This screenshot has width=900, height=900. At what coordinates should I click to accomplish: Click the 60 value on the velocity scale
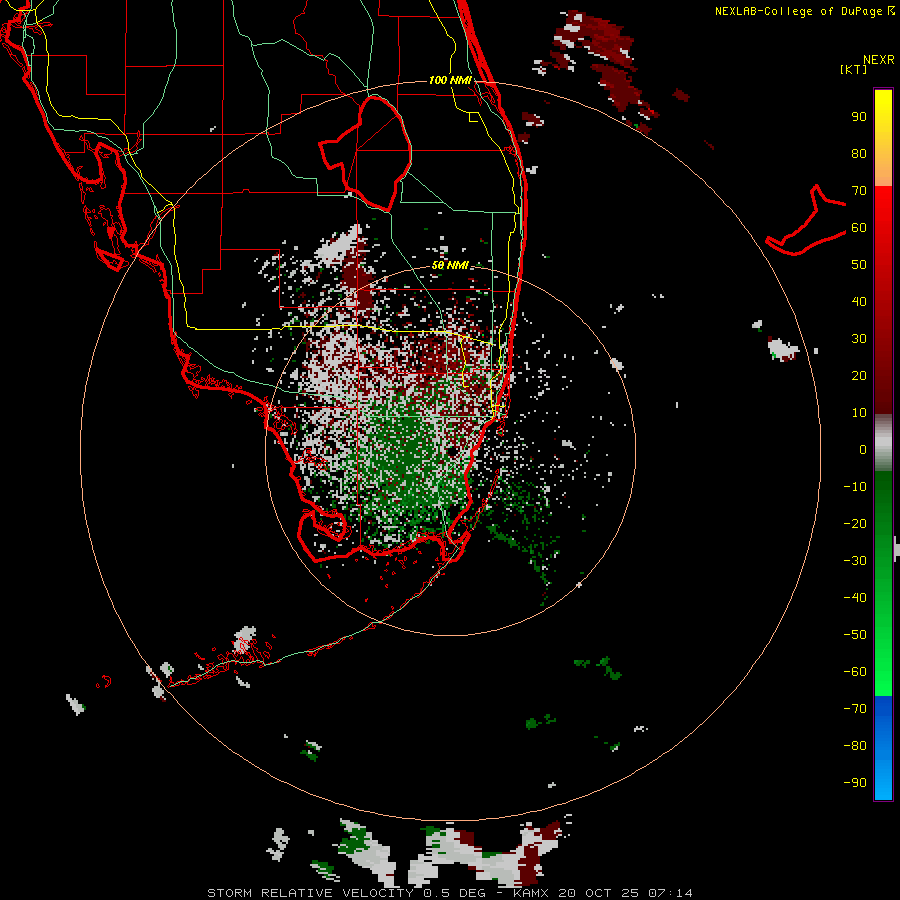pos(859,228)
